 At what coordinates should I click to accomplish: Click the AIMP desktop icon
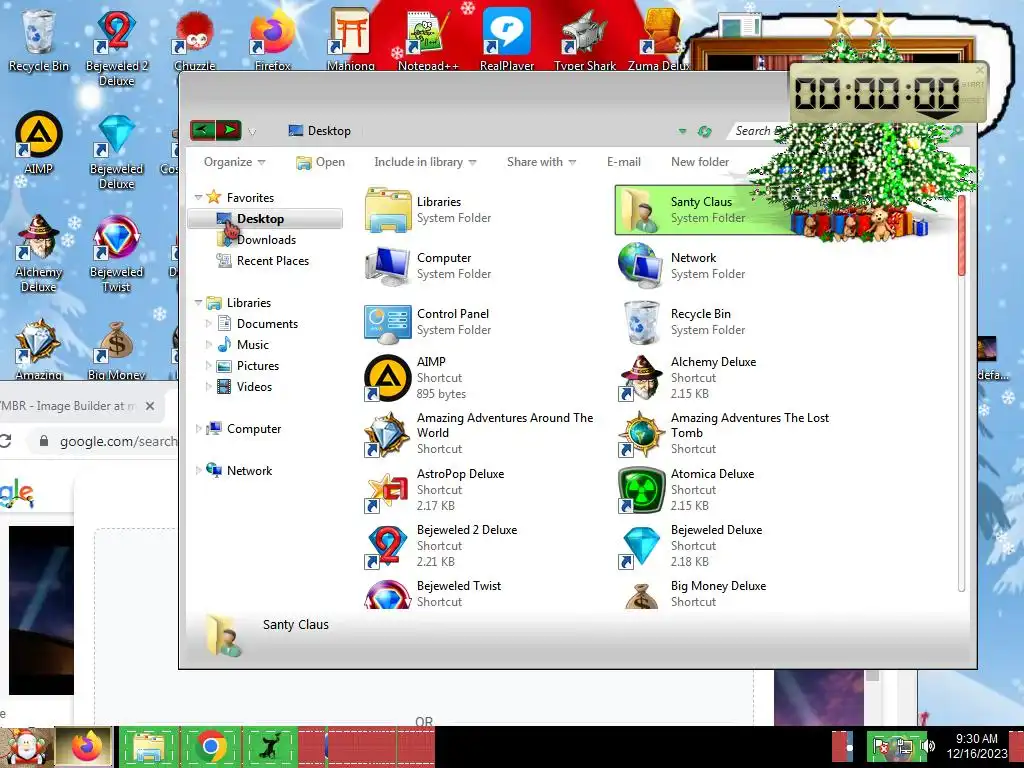pyautogui.click(x=39, y=144)
